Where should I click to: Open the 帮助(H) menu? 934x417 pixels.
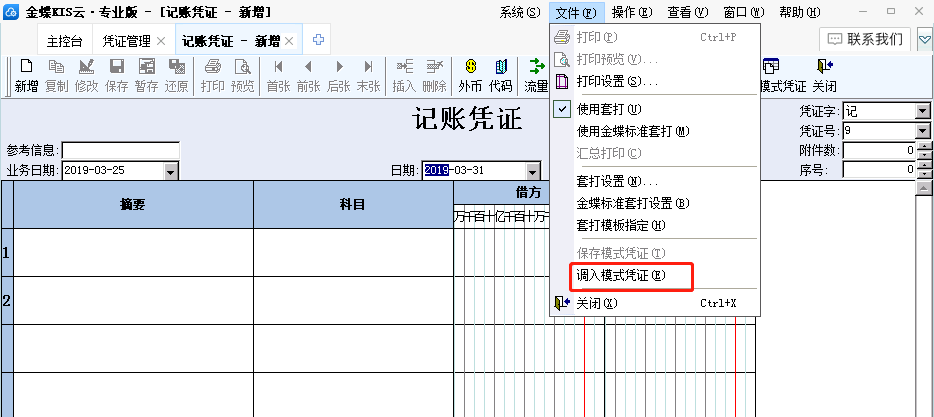tap(799, 12)
